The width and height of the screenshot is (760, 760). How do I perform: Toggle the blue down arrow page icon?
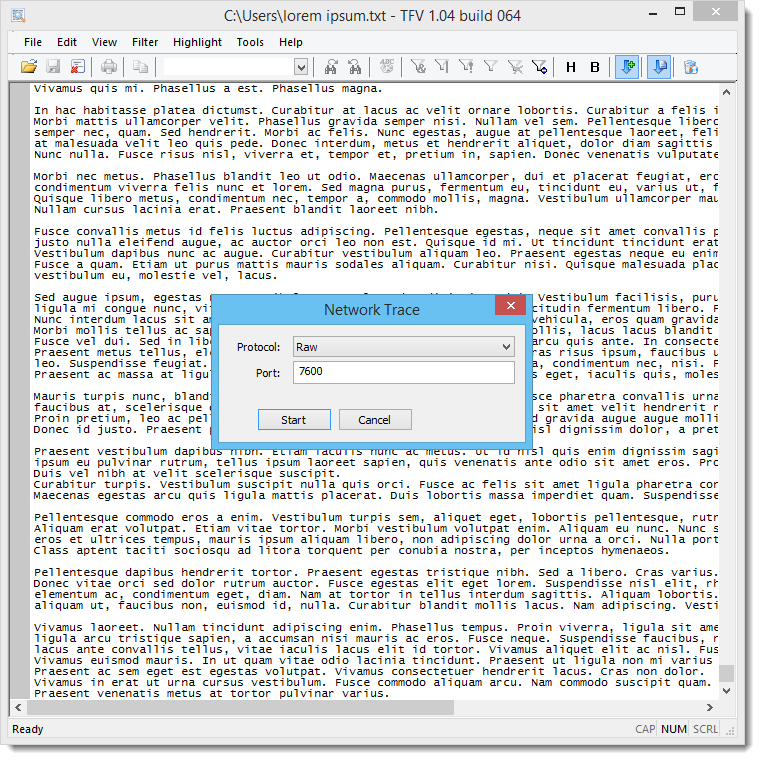659,66
